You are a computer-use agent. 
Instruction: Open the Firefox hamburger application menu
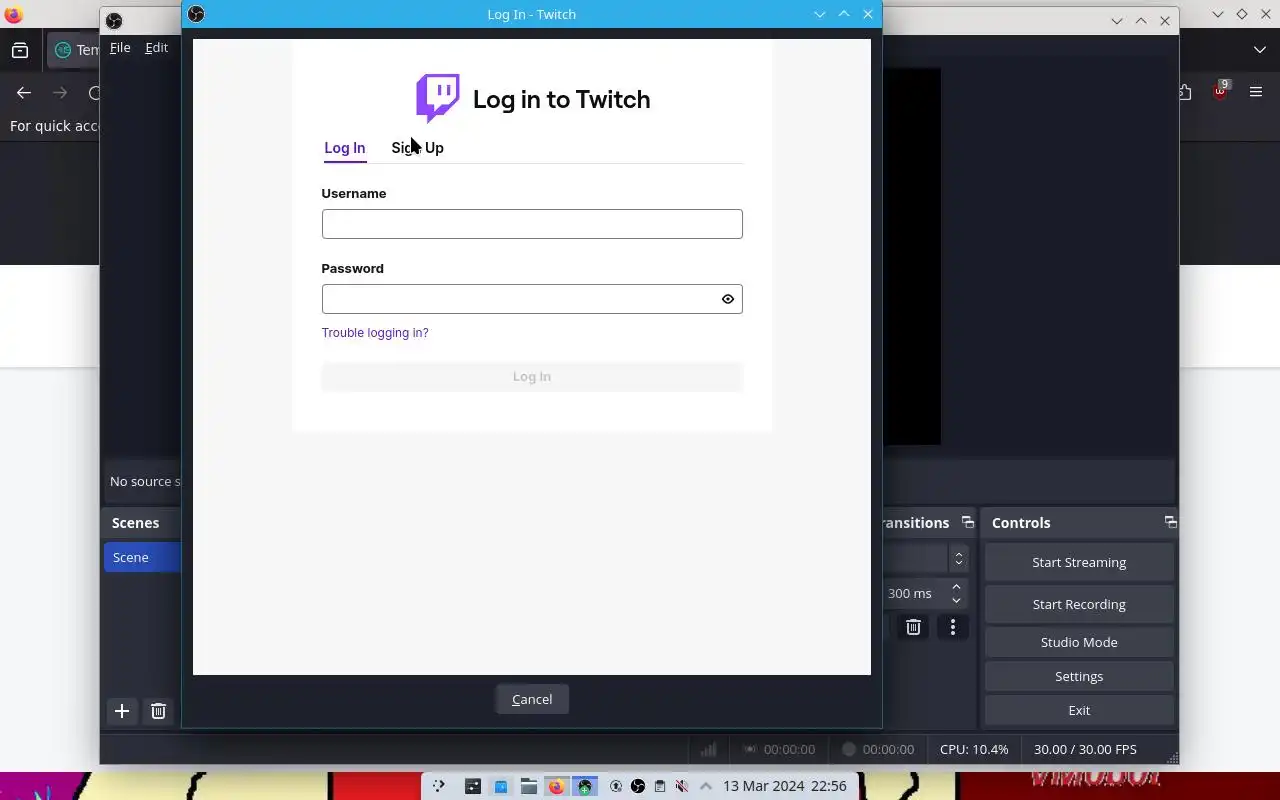point(1256,92)
